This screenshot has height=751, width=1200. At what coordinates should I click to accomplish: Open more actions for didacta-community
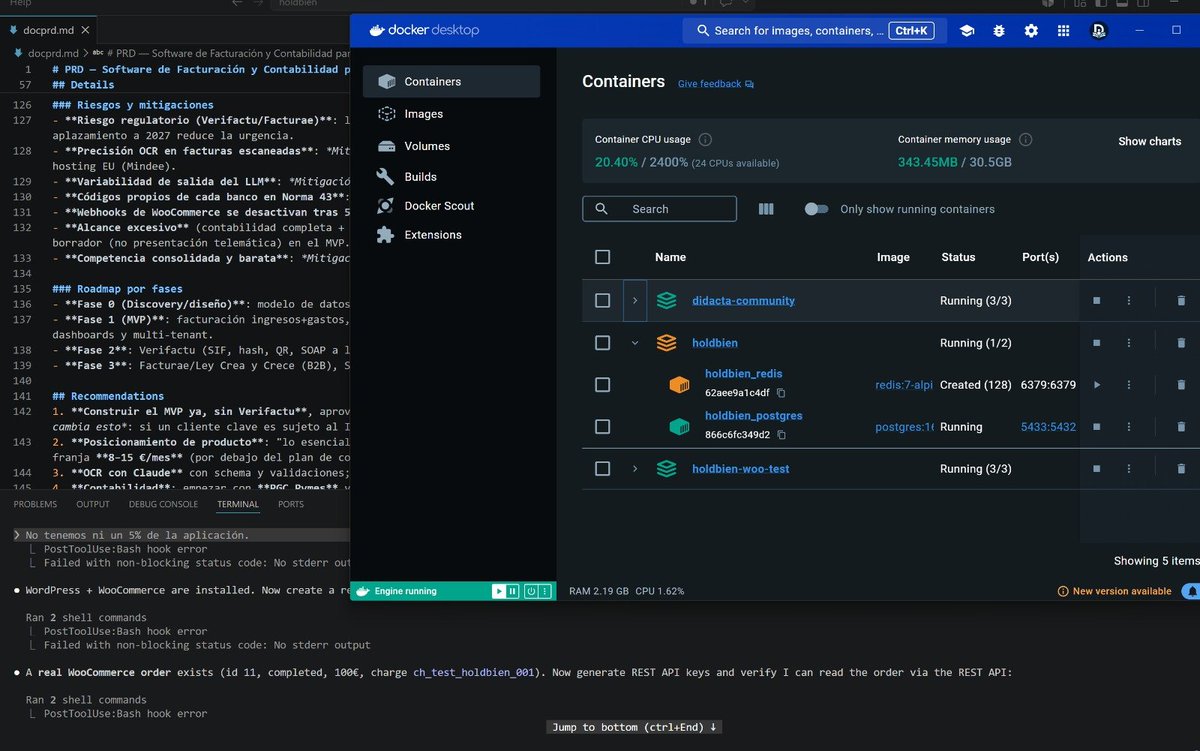click(1129, 301)
